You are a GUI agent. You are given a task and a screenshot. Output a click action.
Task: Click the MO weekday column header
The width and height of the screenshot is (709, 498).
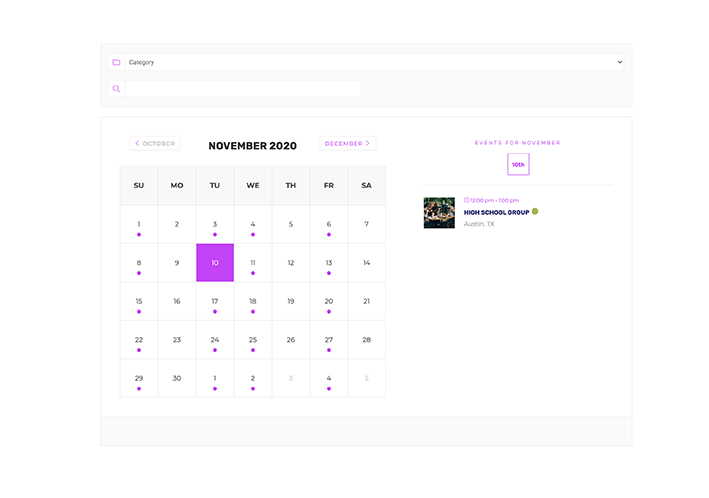point(177,185)
